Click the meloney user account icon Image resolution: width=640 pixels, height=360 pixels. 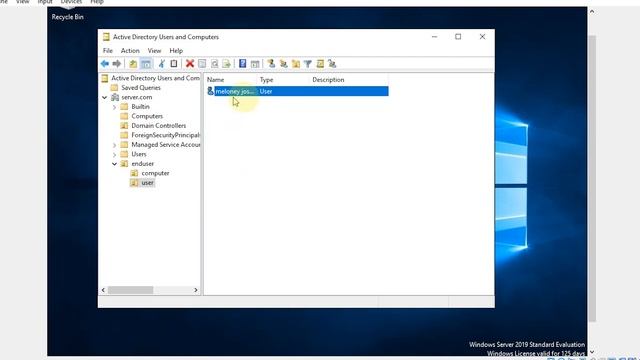[x=210, y=91]
